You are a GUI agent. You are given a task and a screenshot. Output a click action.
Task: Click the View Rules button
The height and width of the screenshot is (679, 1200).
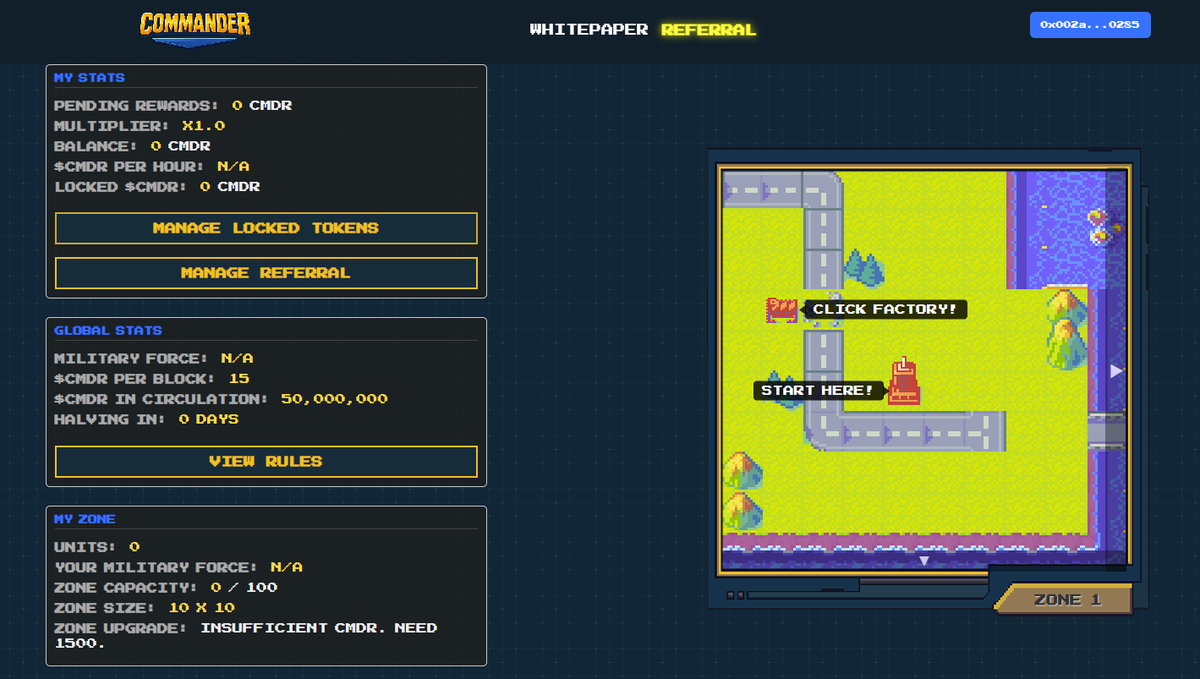pyautogui.click(x=266, y=462)
